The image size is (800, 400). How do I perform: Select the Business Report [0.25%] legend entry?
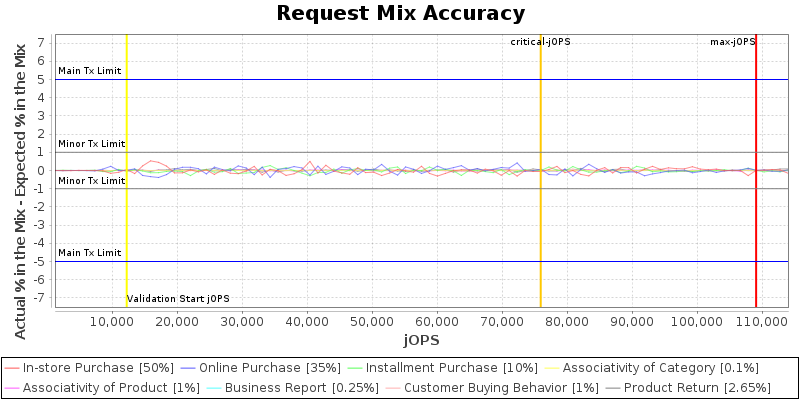[x=292, y=387]
